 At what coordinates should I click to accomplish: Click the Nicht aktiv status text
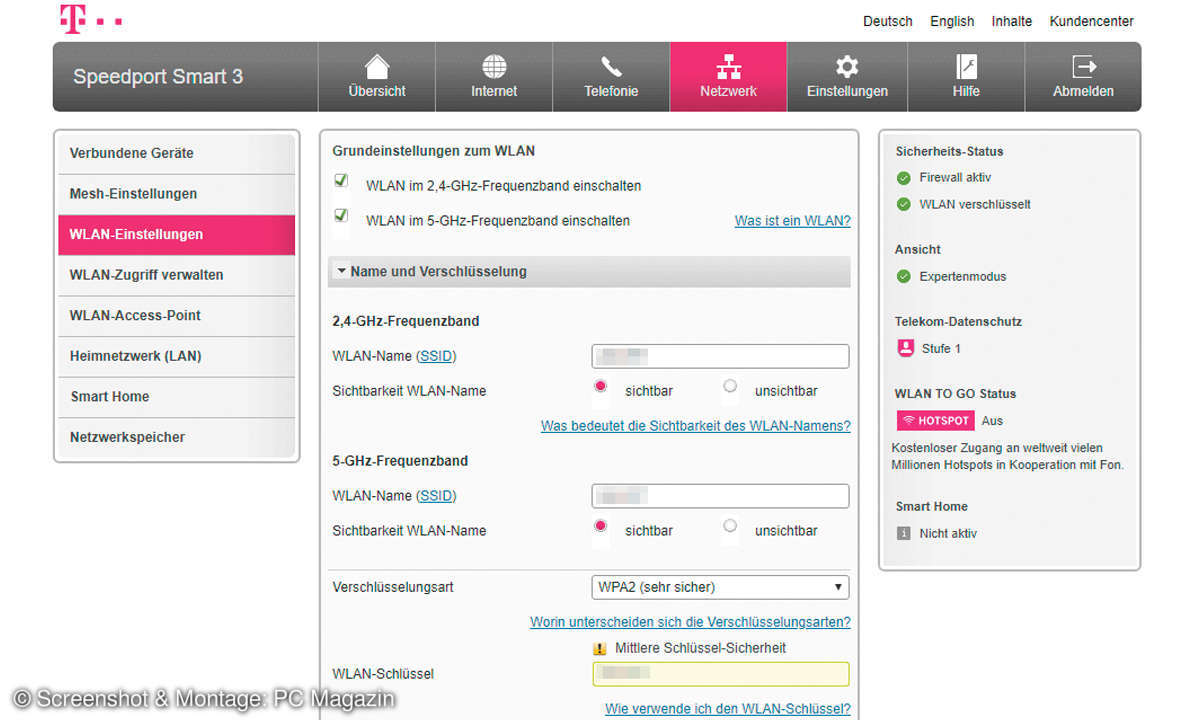[x=948, y=533]
